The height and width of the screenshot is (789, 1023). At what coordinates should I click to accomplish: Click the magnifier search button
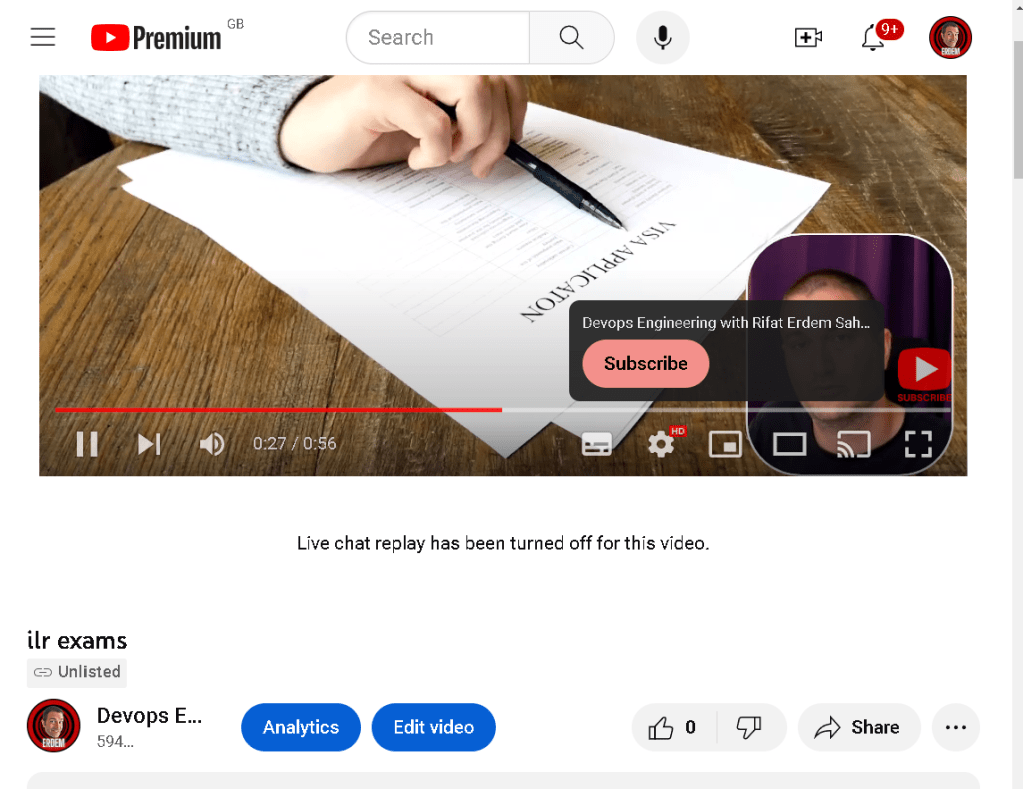(x=572, y=38)
